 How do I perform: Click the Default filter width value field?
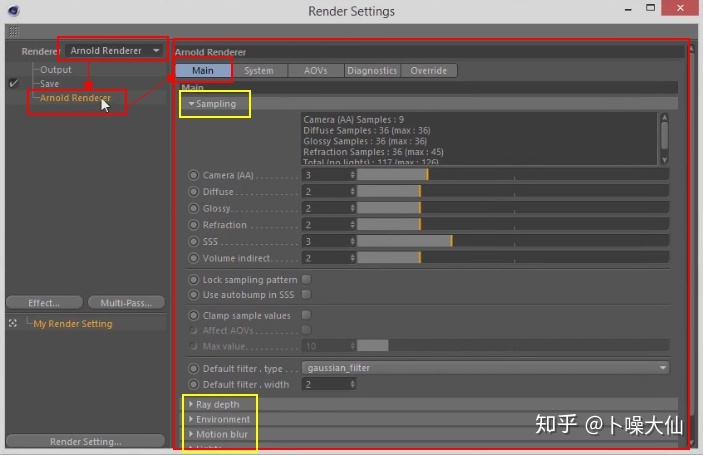(326, 384)
